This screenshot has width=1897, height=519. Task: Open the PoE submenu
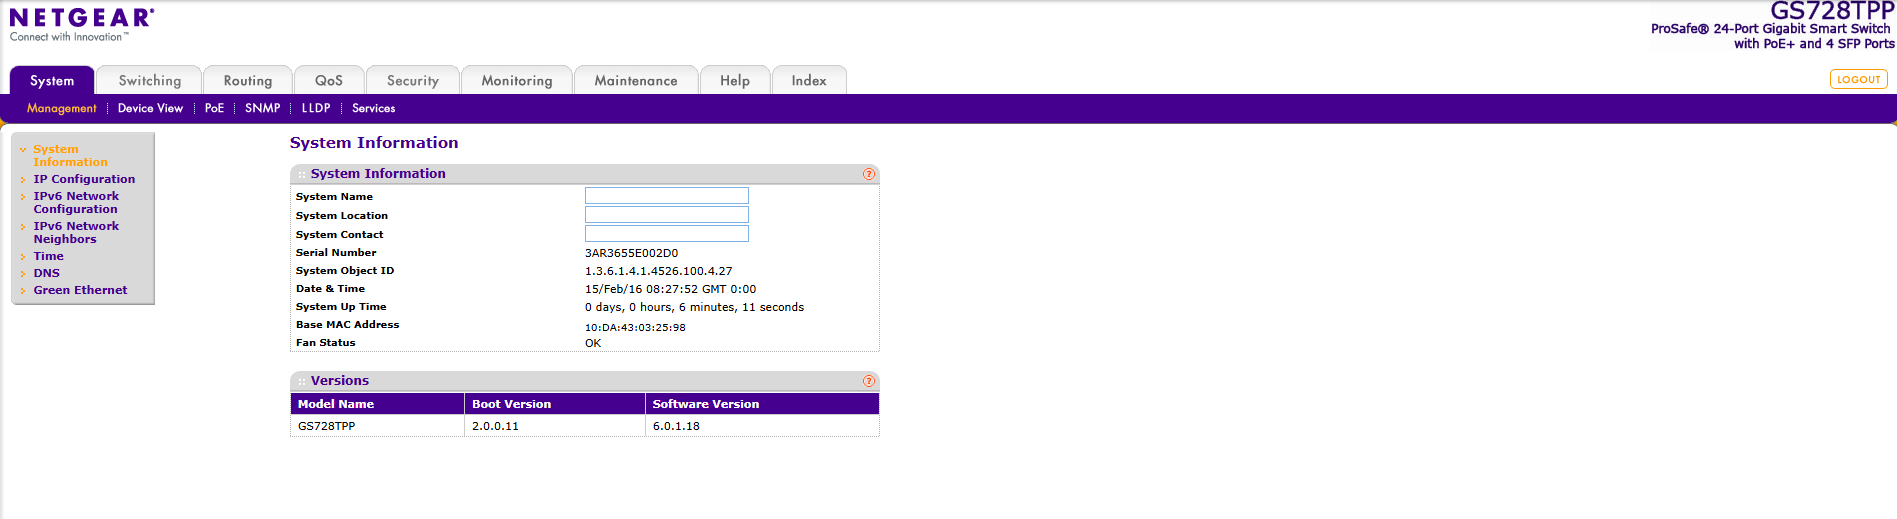pyautogui.click(x=214, y=108)
